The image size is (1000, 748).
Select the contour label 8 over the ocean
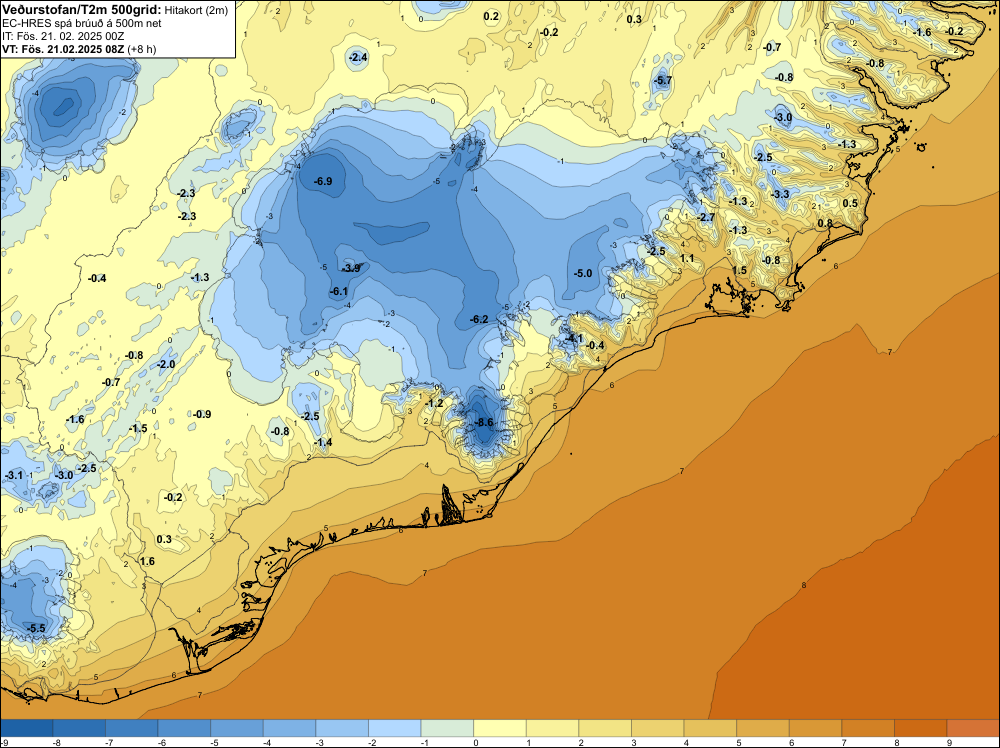(x=804, y=585)
